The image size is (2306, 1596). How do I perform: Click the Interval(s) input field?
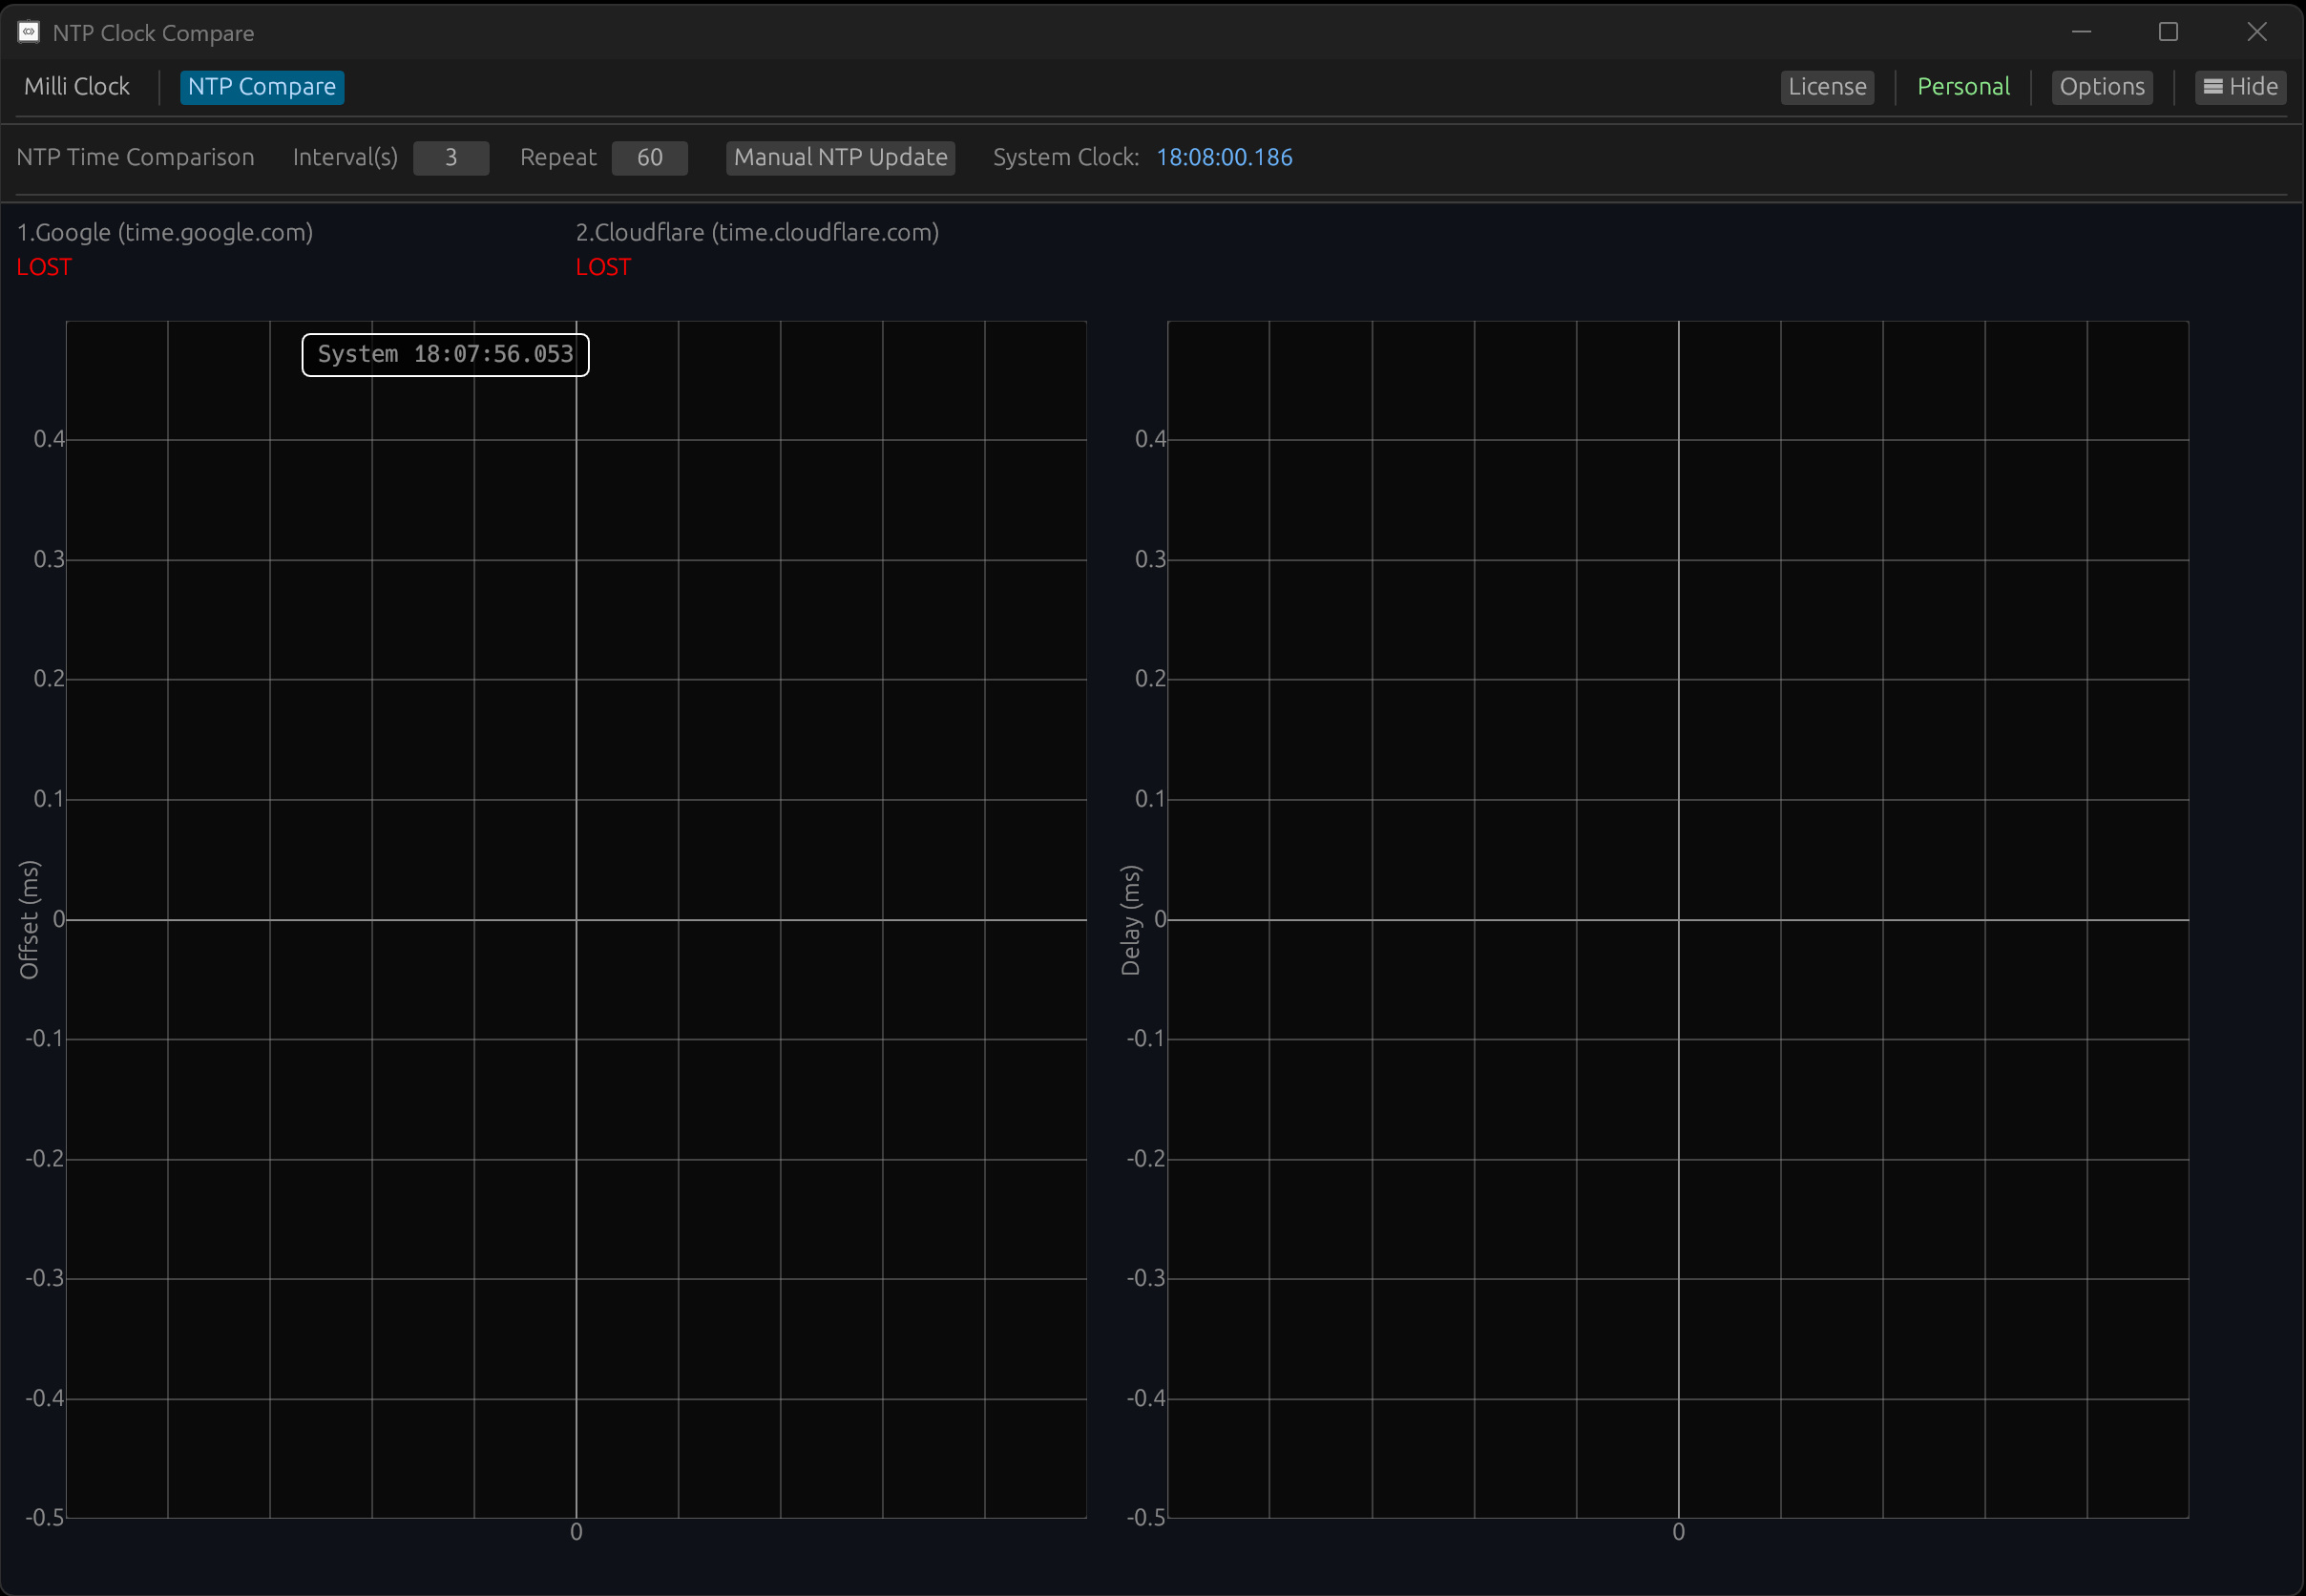[x=451, y=158]
